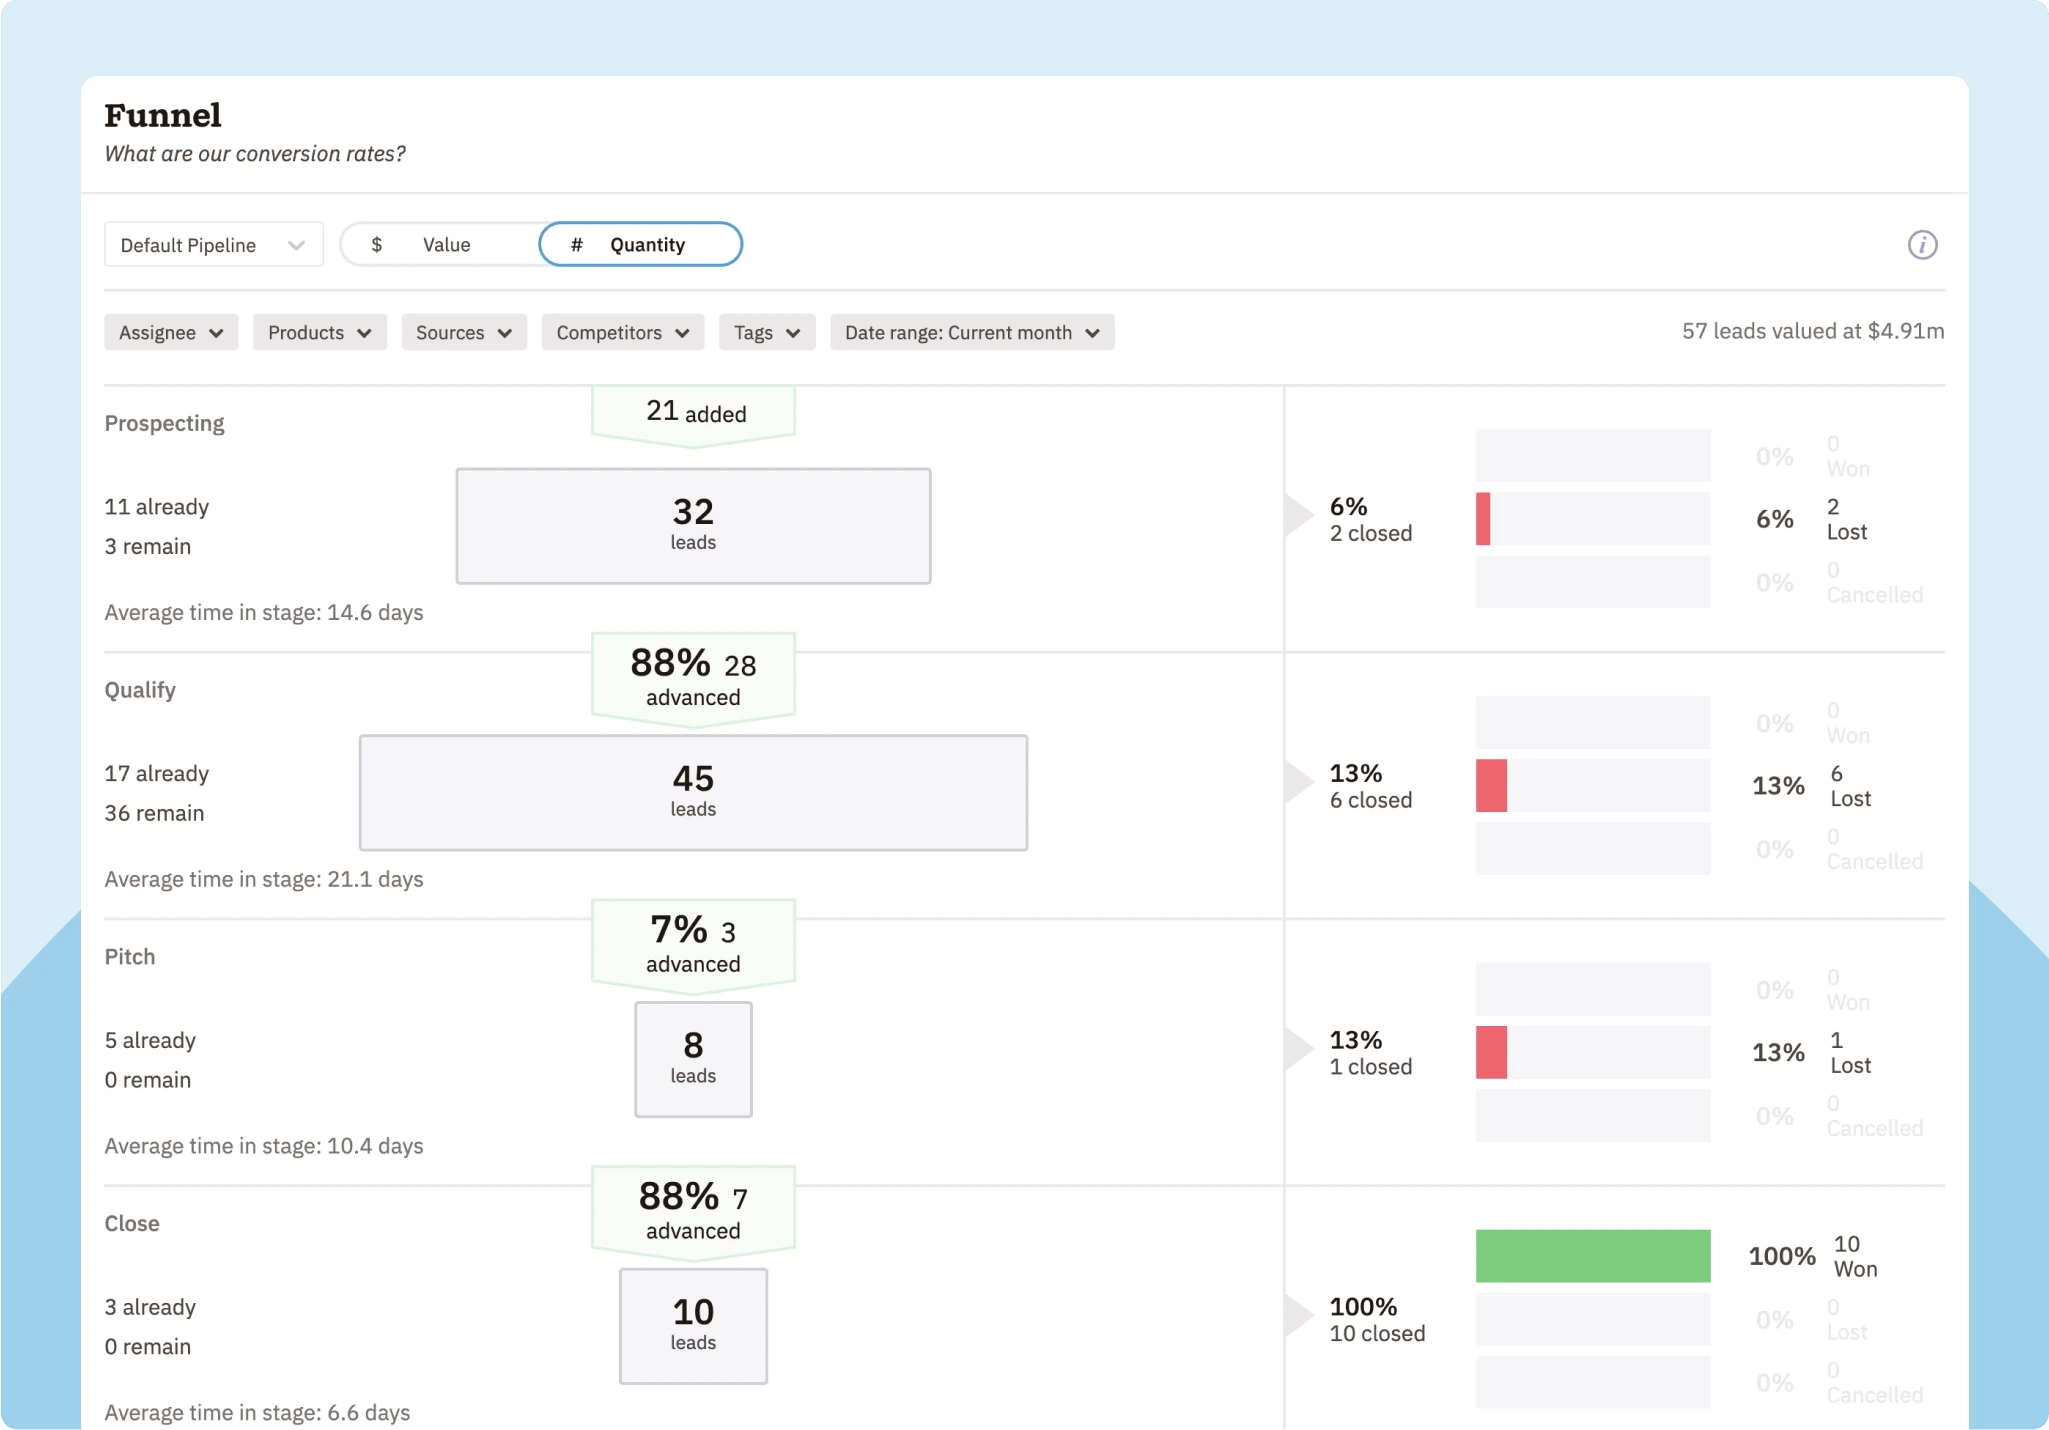The width and height of the screenshot is (2049, 1430).
Task: Click the dropdown caret on the Tags filter
Action: click(793, 332)
